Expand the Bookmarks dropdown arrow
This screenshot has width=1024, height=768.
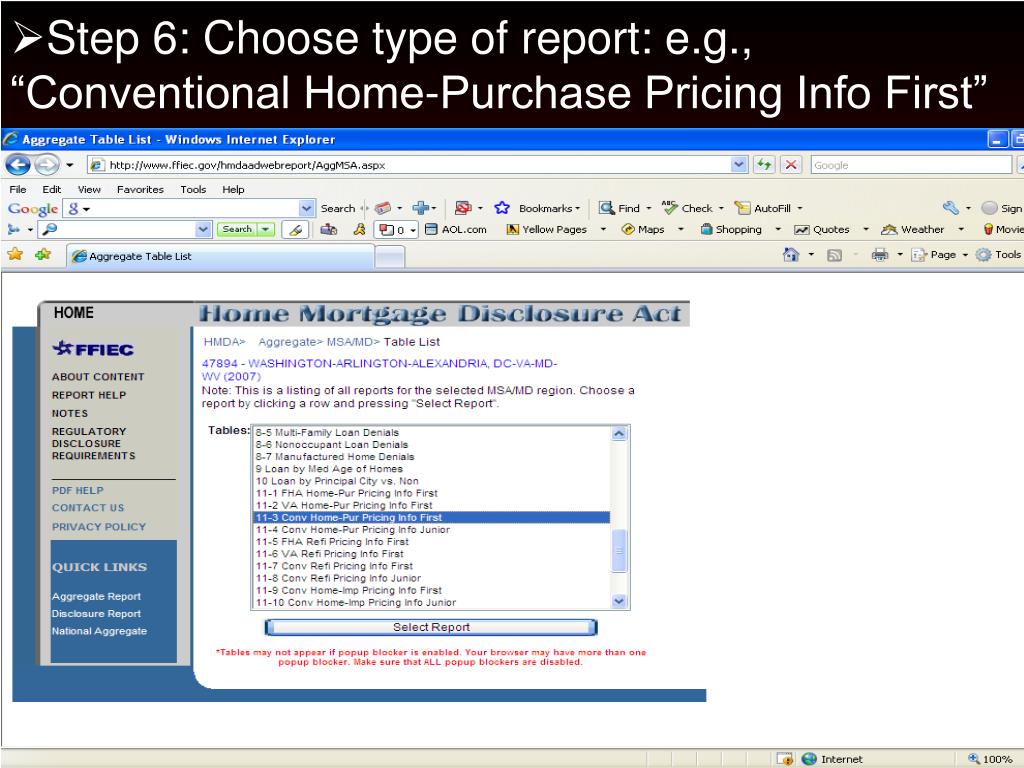click(x=577, y=209)
